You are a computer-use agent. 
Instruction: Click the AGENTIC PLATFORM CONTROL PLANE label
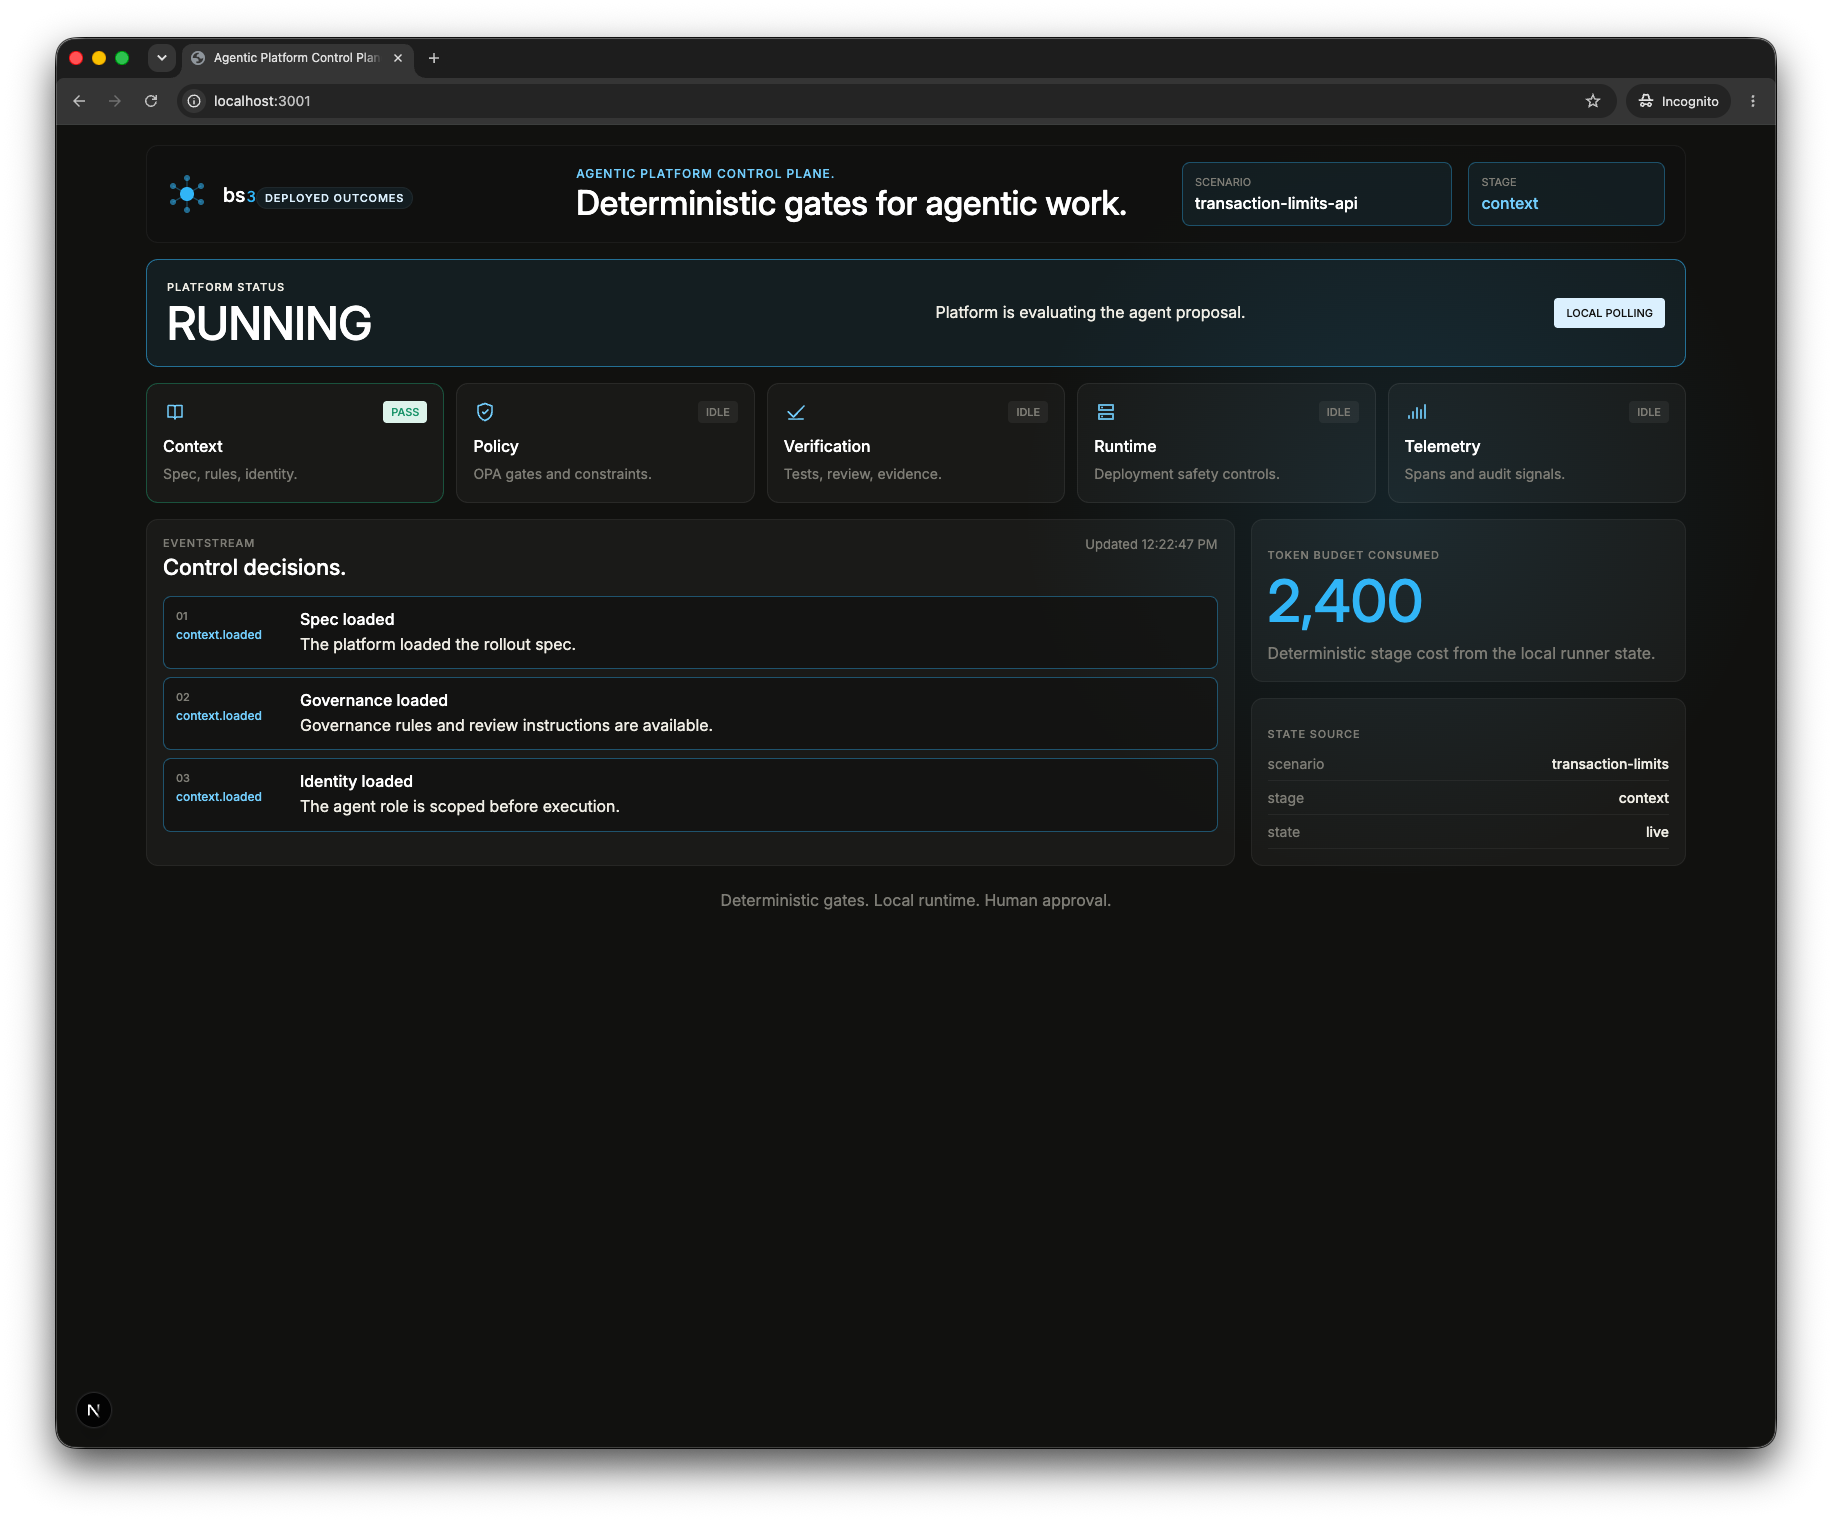(x=705, y=174)
